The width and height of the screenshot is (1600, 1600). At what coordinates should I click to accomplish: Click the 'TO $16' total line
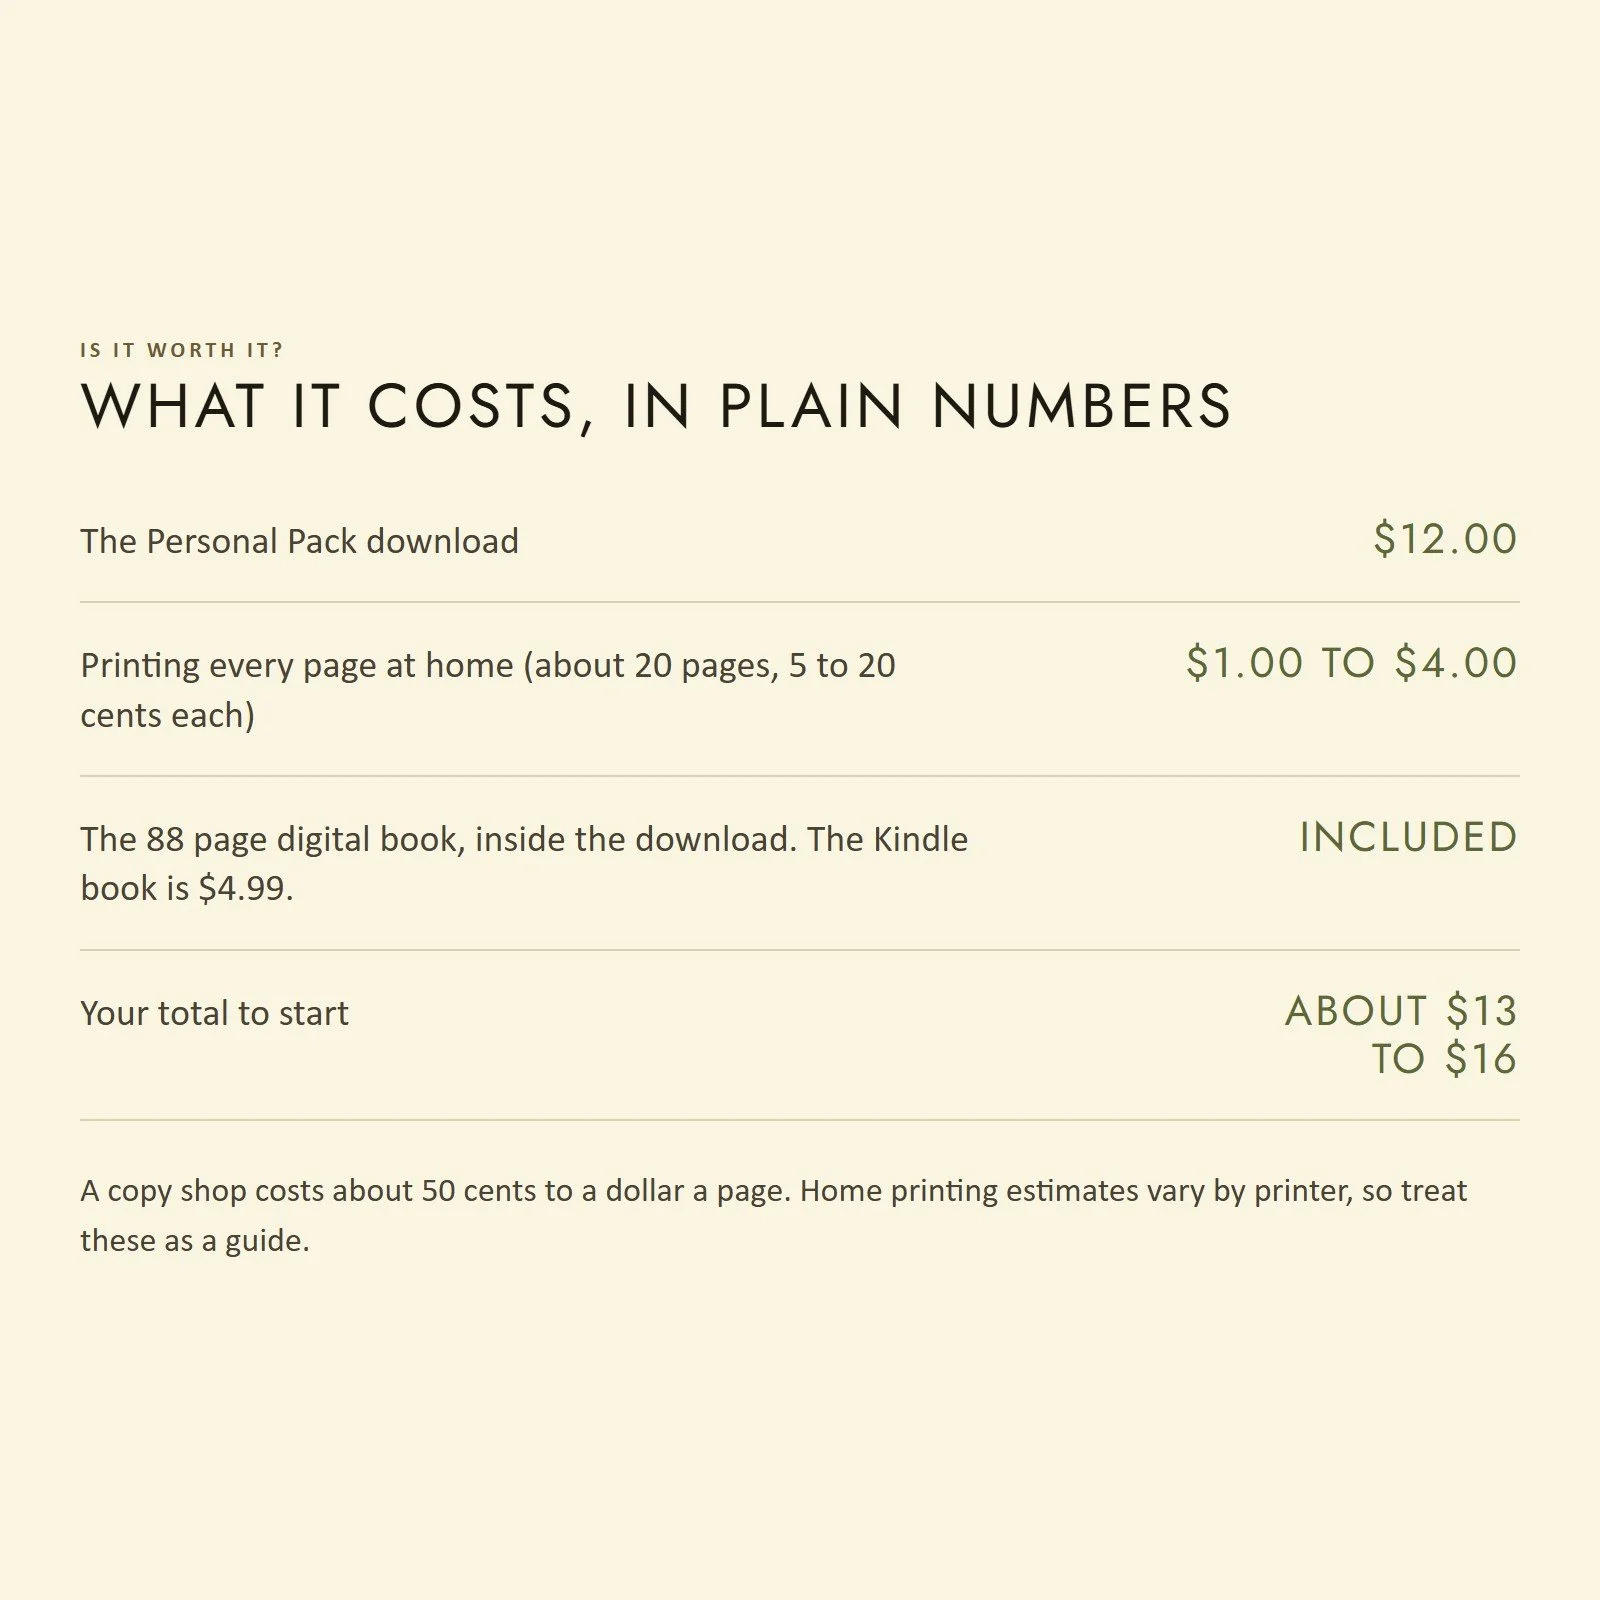click(1444, 1059)
